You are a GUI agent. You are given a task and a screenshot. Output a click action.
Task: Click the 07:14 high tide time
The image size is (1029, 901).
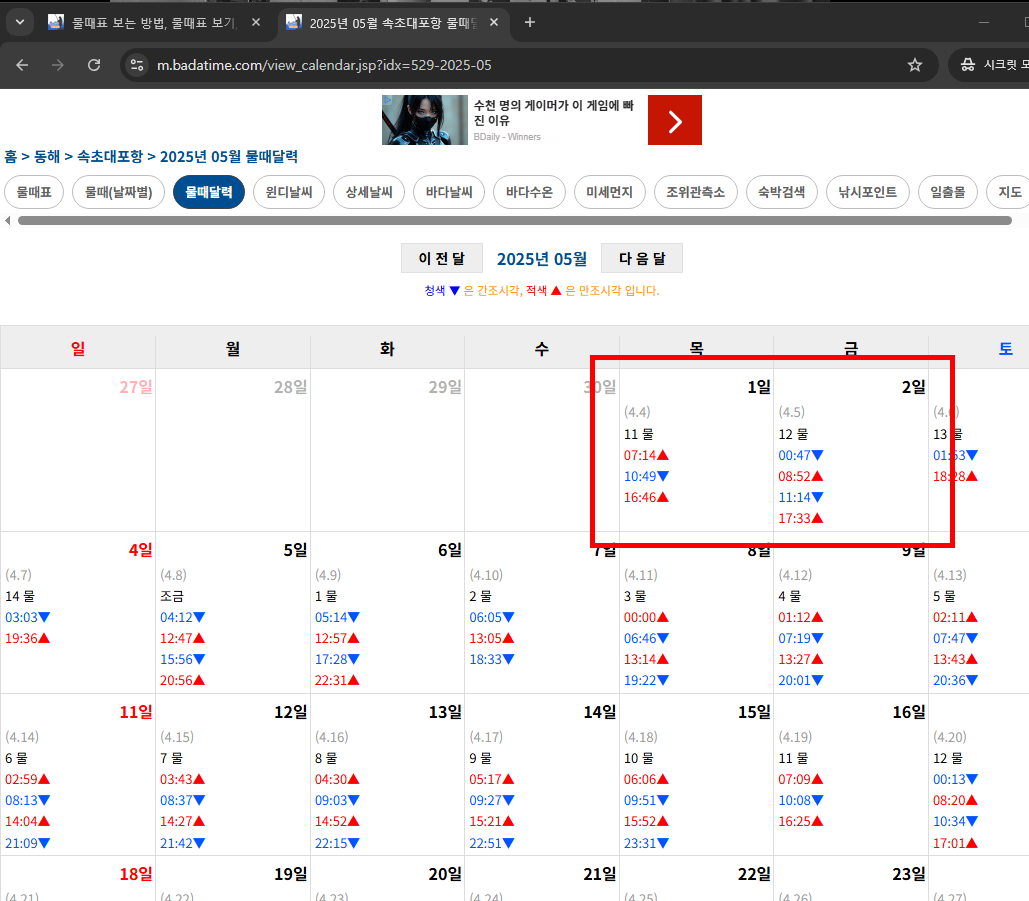point(646,455)
